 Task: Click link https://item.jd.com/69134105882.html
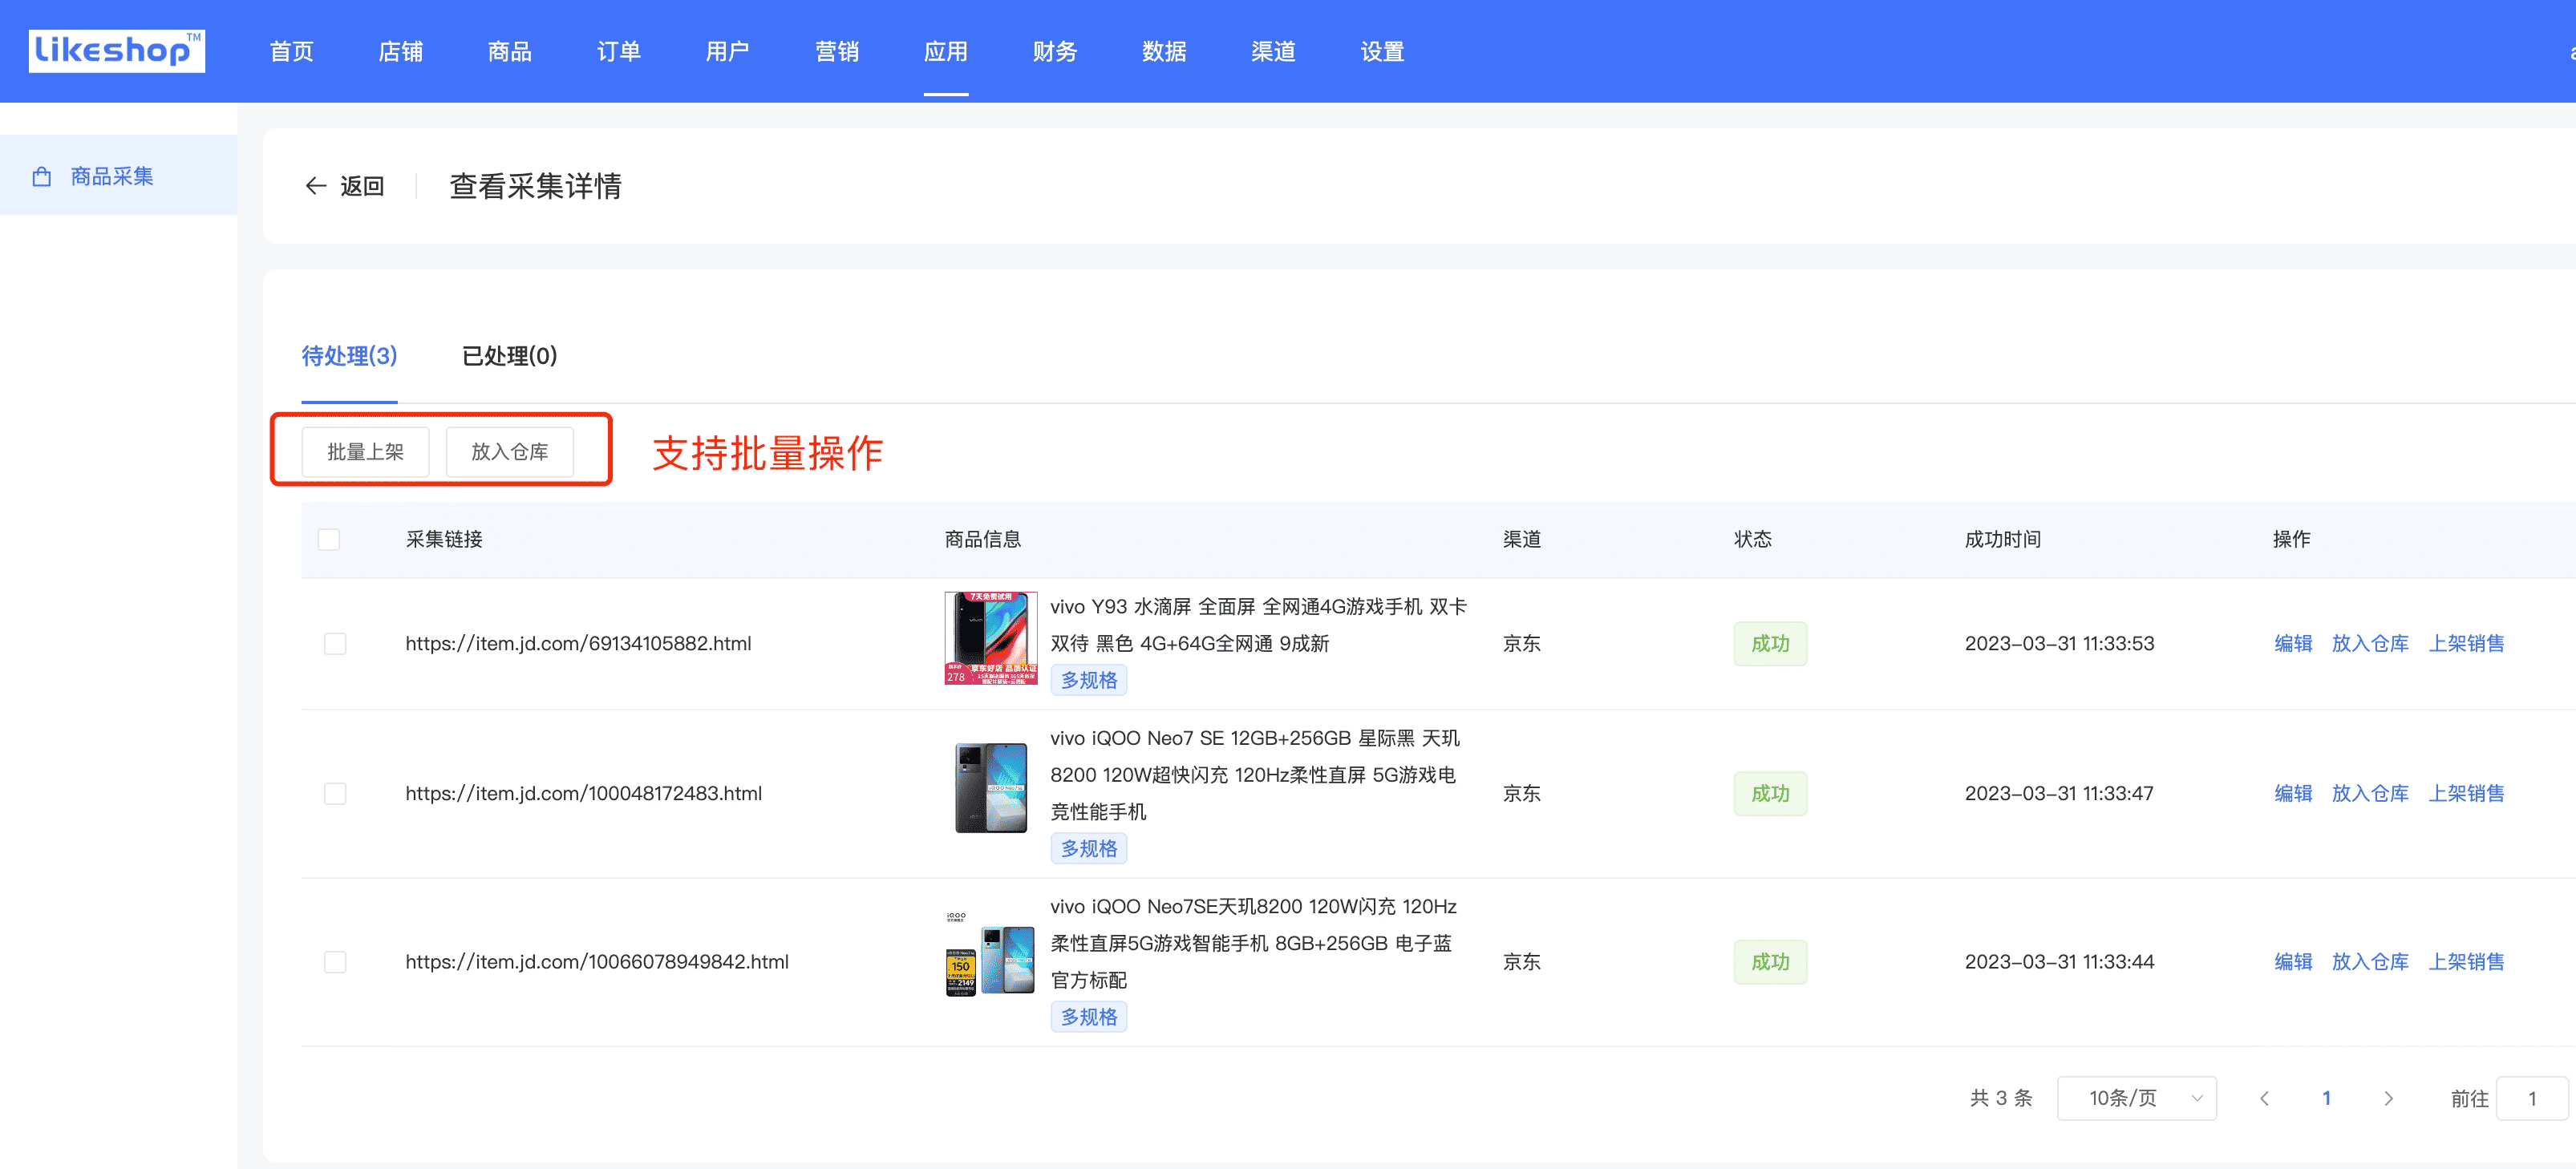[x=578, y=644]
